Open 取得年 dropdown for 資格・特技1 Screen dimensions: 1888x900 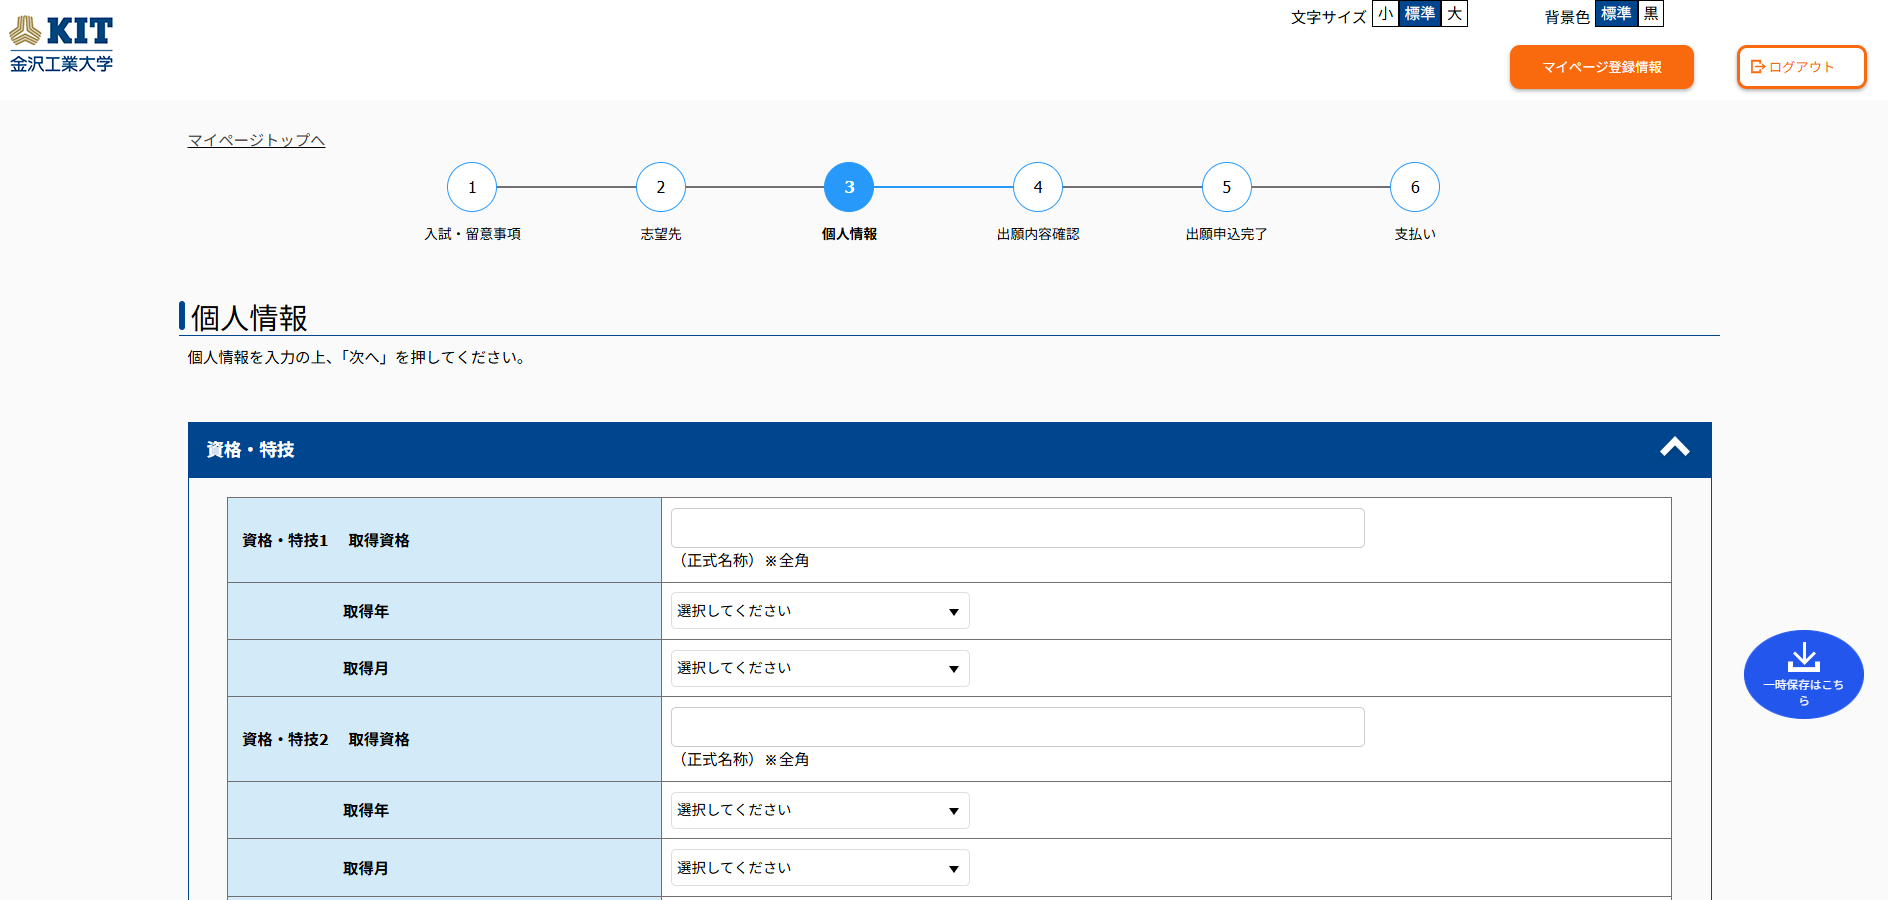pyautogui.click(x=820, y=611)
